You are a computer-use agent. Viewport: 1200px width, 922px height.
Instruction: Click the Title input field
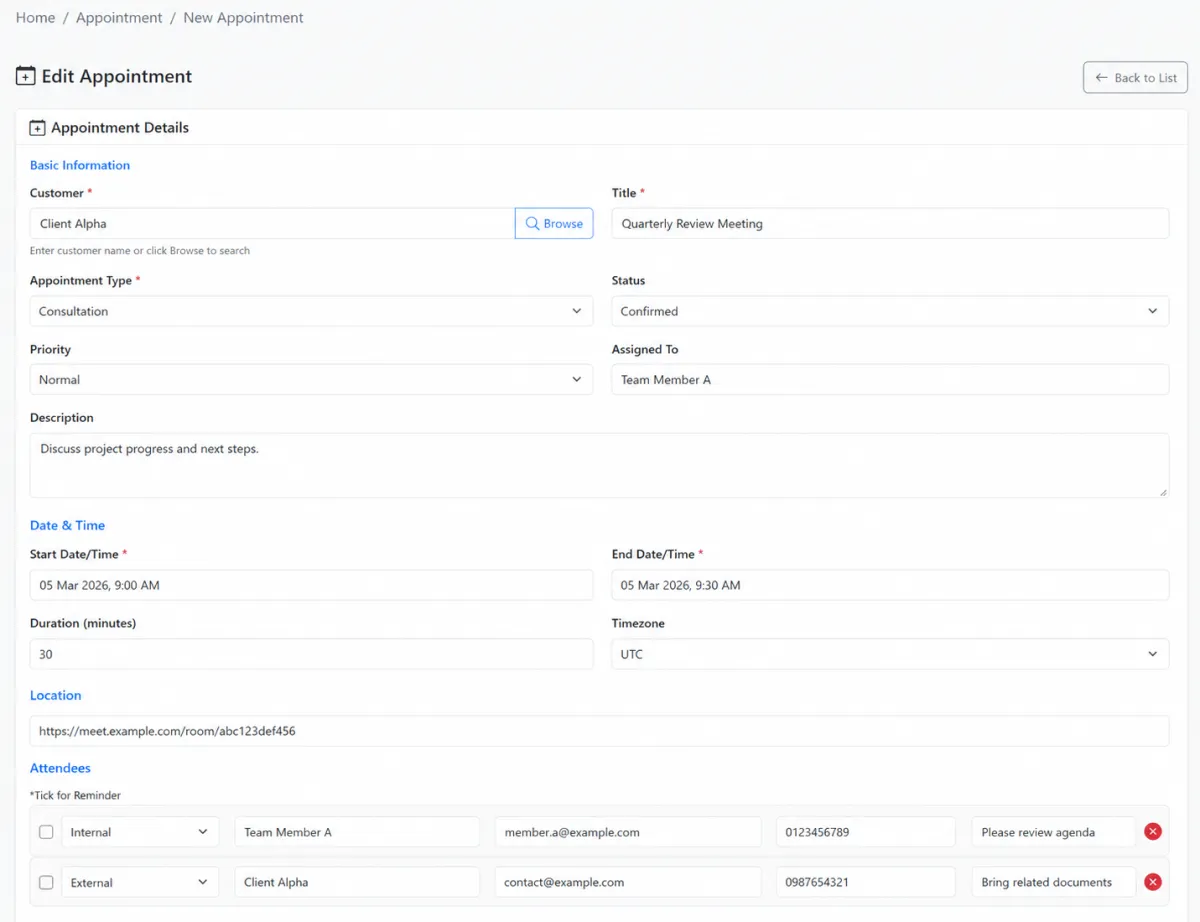[x=890, y=223]
